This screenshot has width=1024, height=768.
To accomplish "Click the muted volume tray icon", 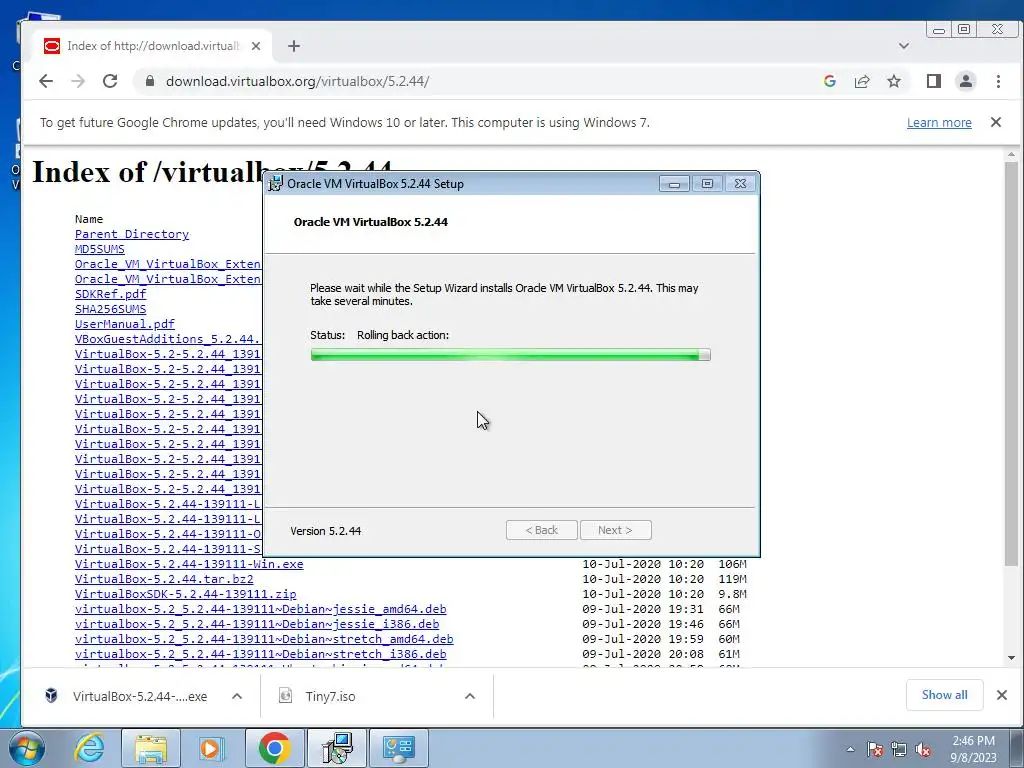I will [x=923, y=750].
